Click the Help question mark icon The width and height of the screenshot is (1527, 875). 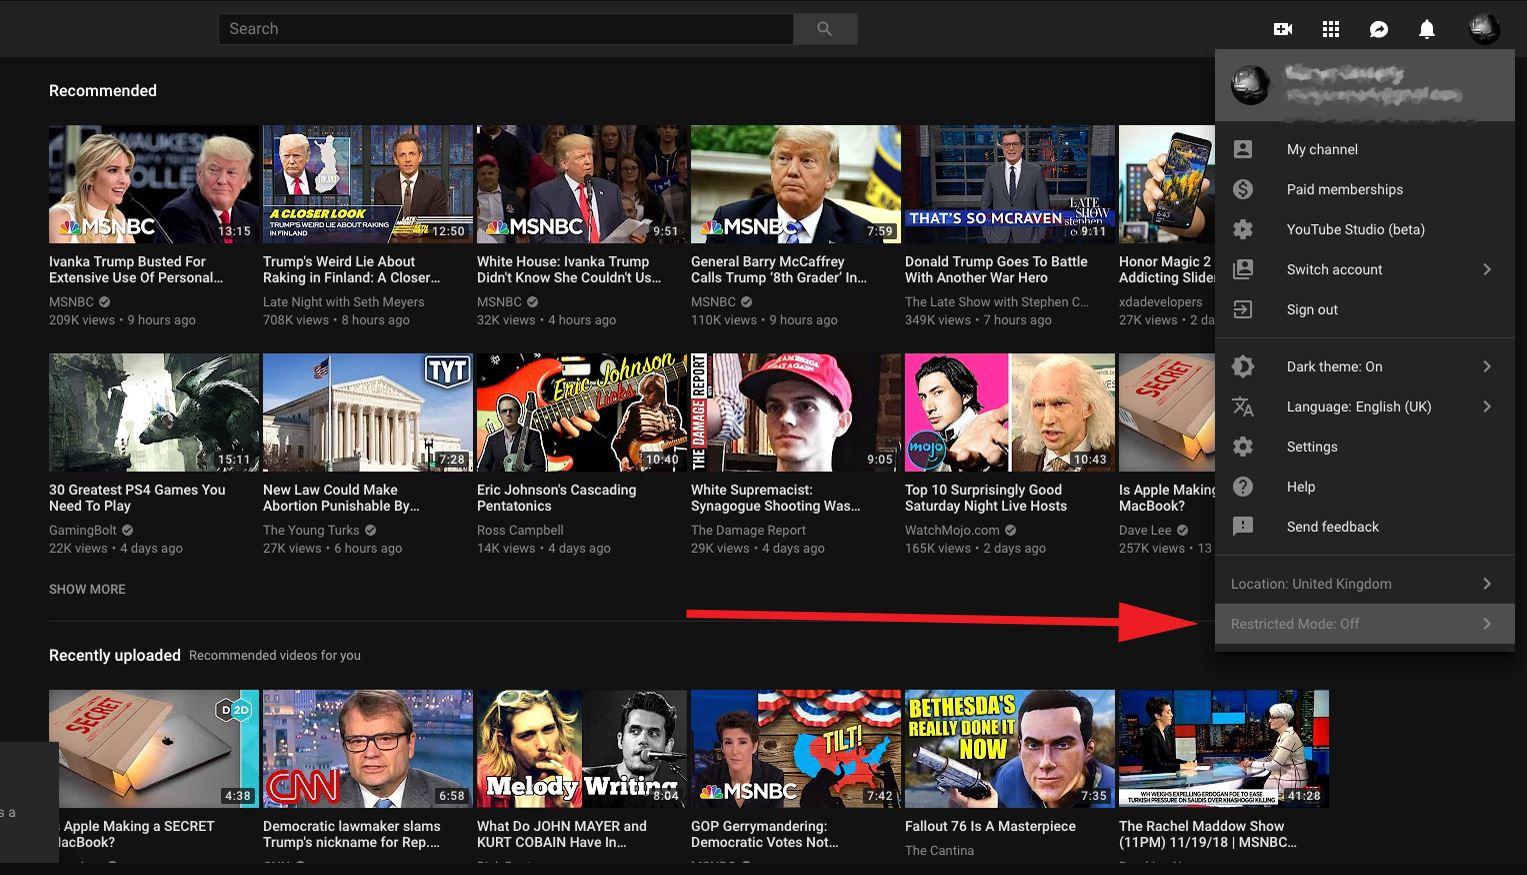pos(1243,487)
